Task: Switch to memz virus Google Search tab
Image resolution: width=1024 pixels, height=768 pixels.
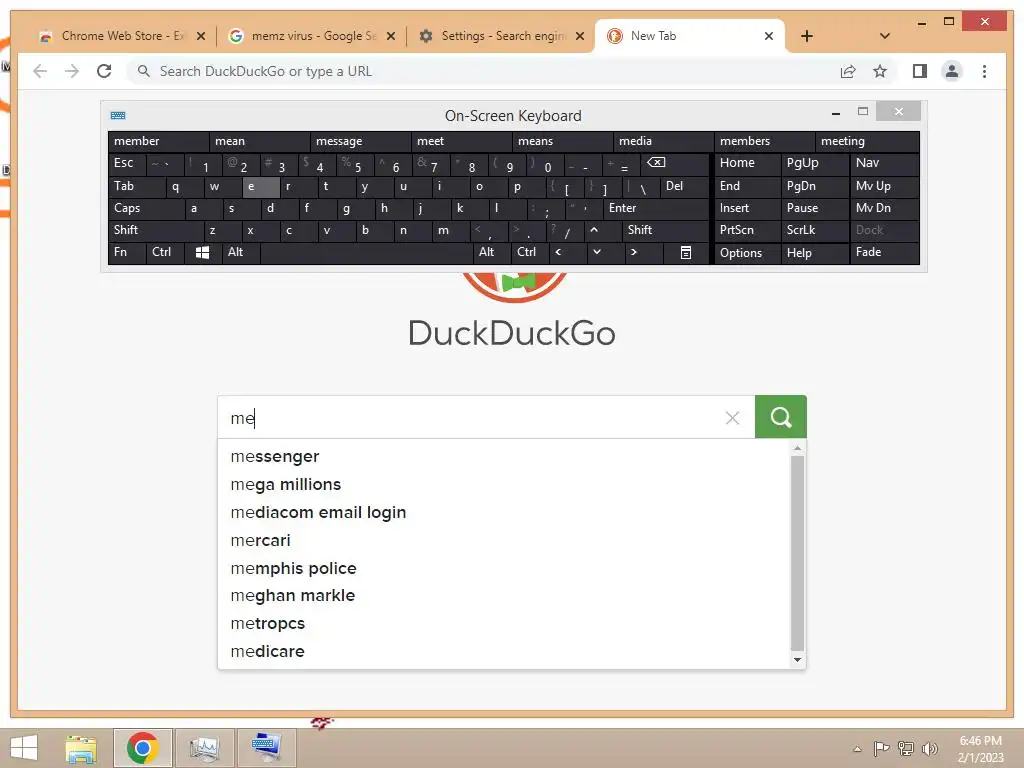Action: (x=312, y=36)
